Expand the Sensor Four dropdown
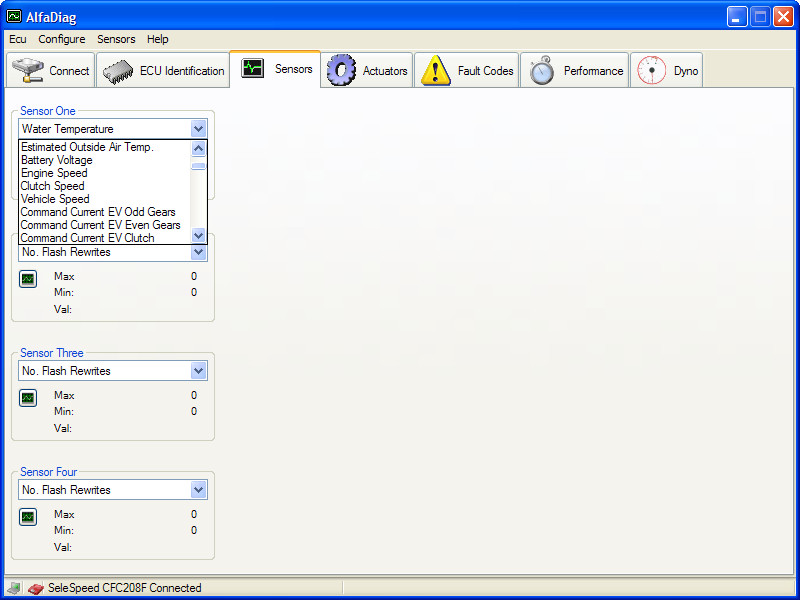This screenshot has height=600, width=800. (x=198, y=490)
